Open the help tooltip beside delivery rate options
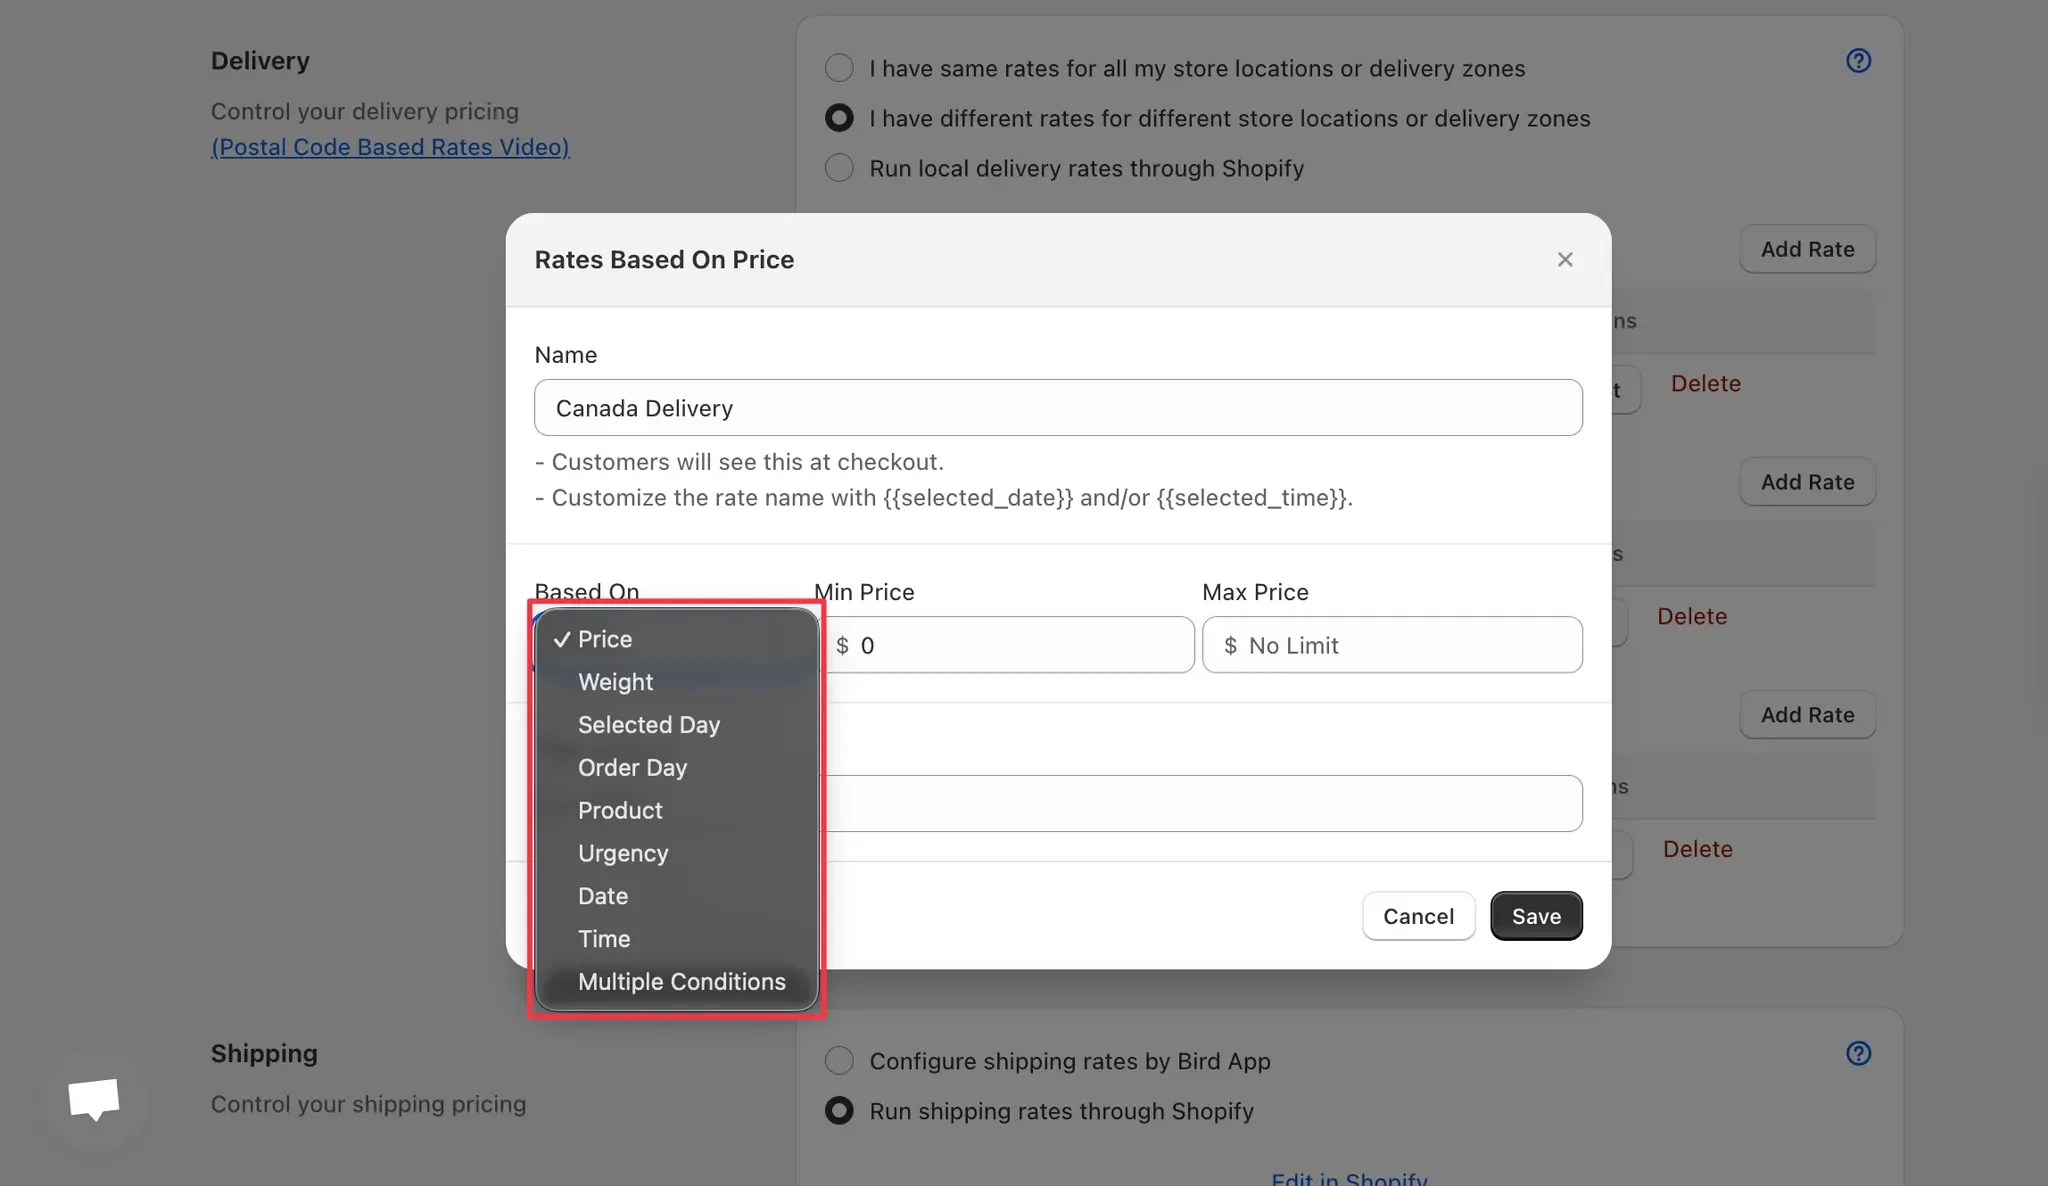2048x1186 pixels. pos(1858,61)
